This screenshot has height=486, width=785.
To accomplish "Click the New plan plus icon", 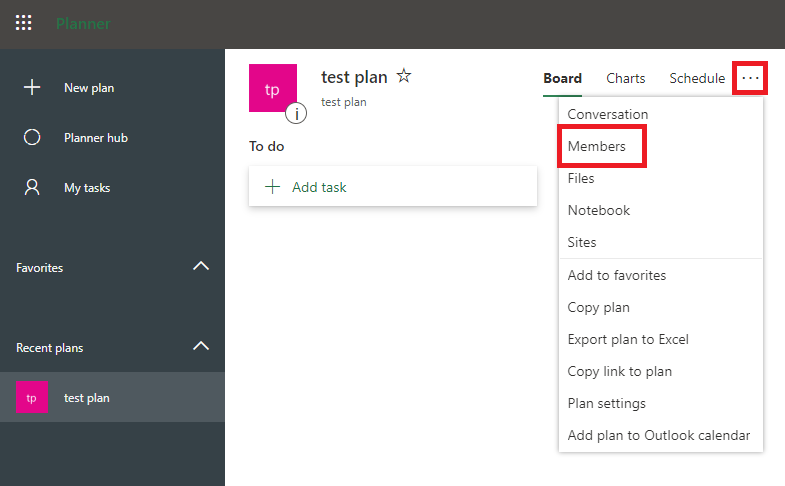I will [x=32, y=87].
